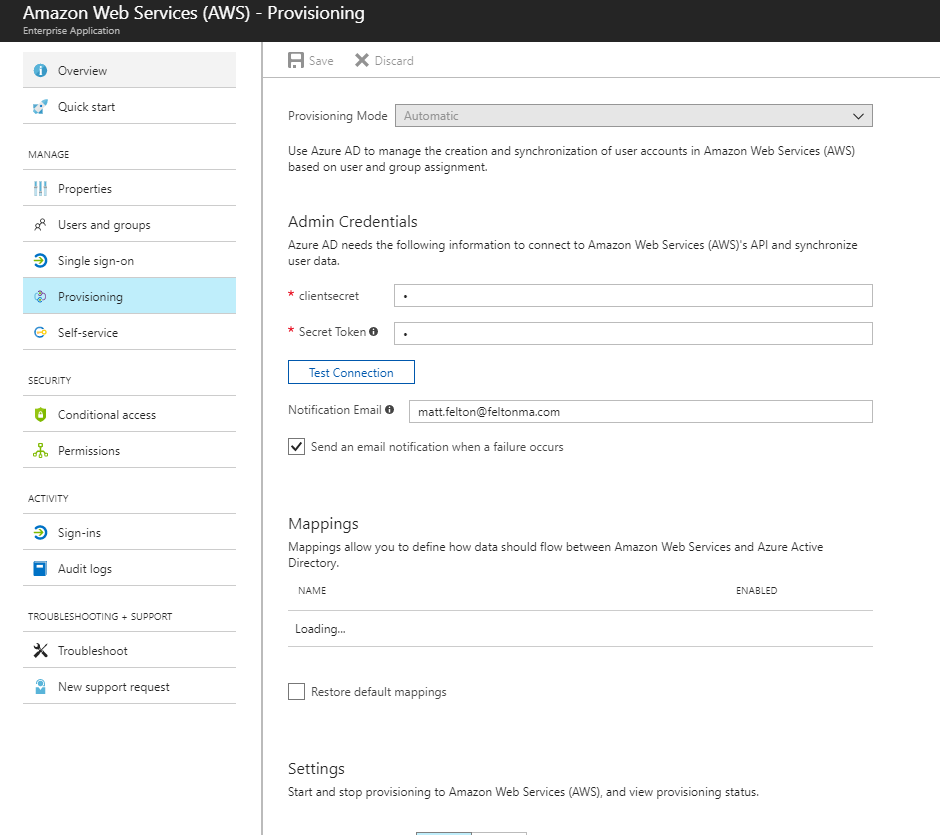Click the Save button label
Screen dimensions: 940x835
pos(321,61)
